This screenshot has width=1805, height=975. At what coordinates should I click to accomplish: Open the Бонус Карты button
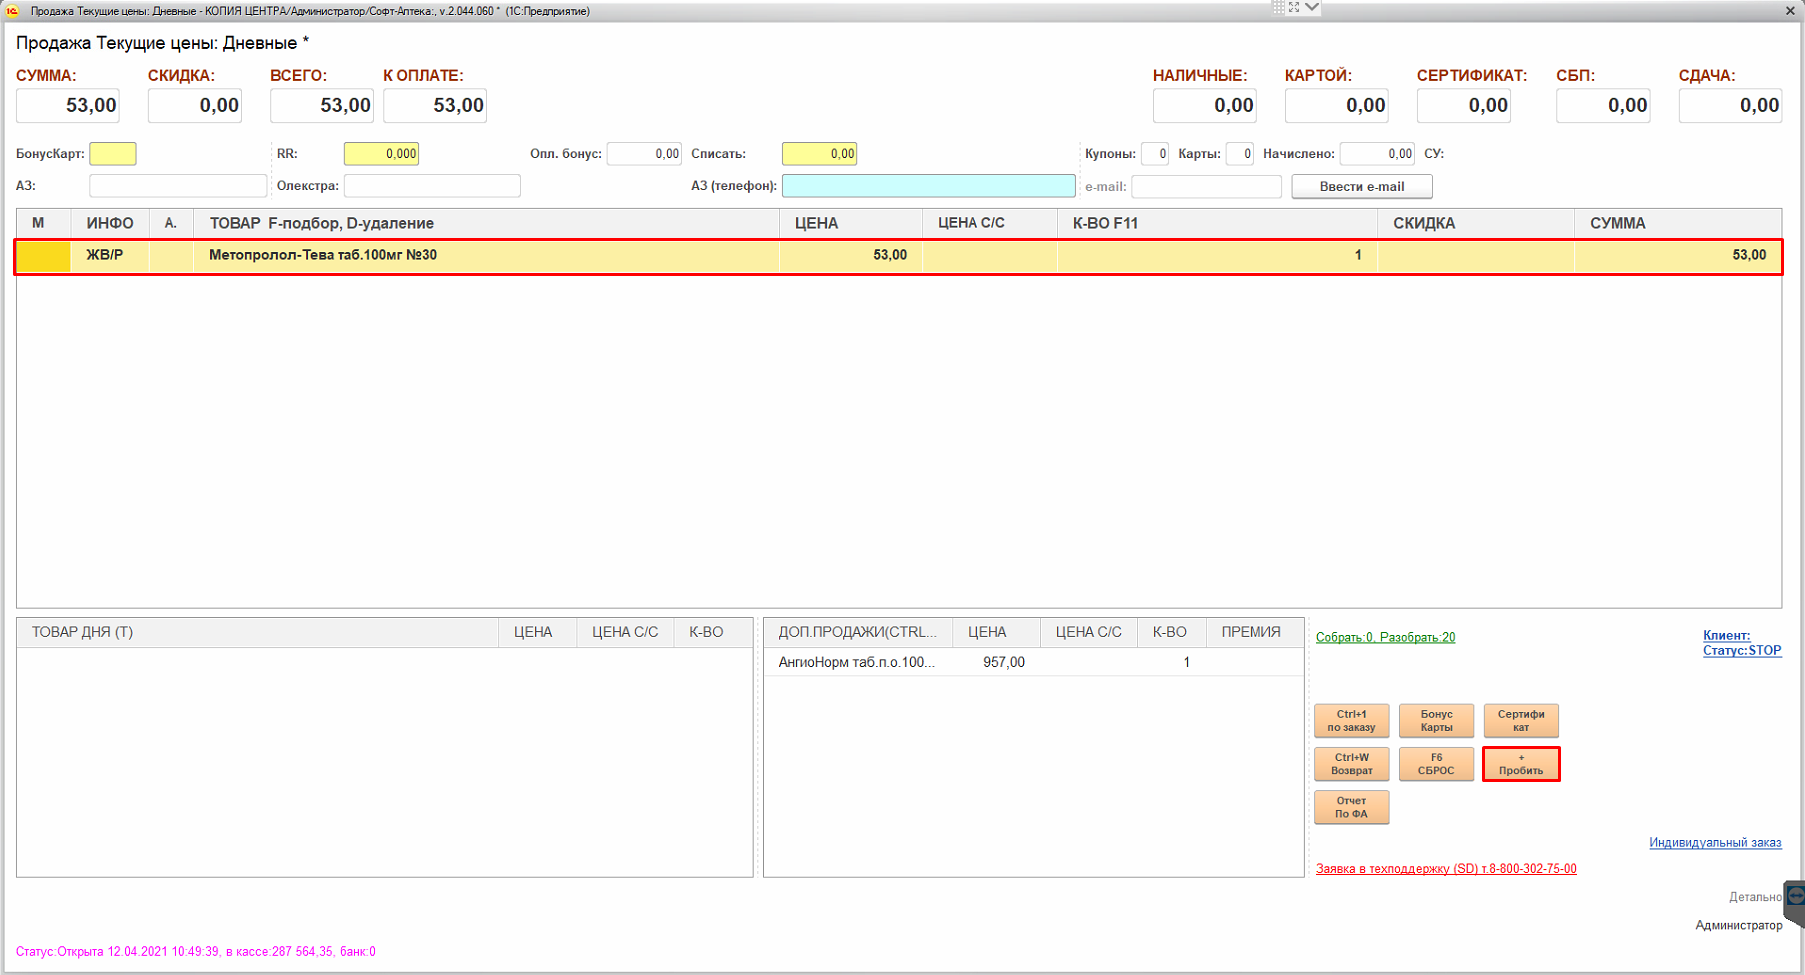pos(1436,721)
